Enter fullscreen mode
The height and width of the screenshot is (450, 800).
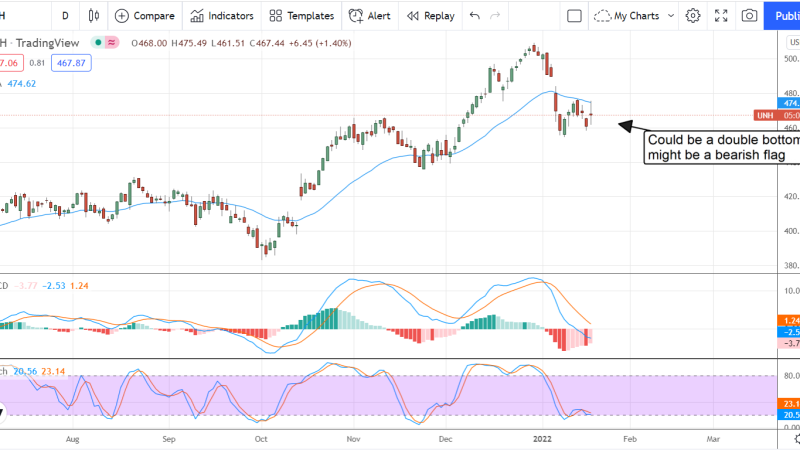721,16
